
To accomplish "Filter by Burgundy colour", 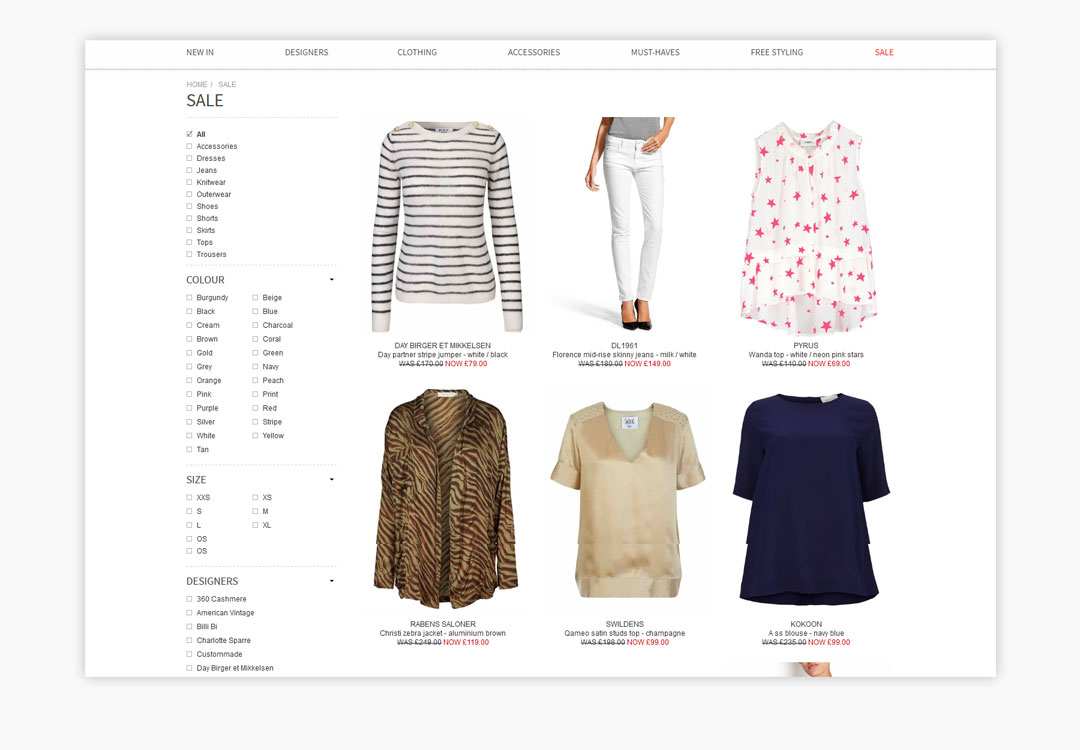I will coord(189,298).
